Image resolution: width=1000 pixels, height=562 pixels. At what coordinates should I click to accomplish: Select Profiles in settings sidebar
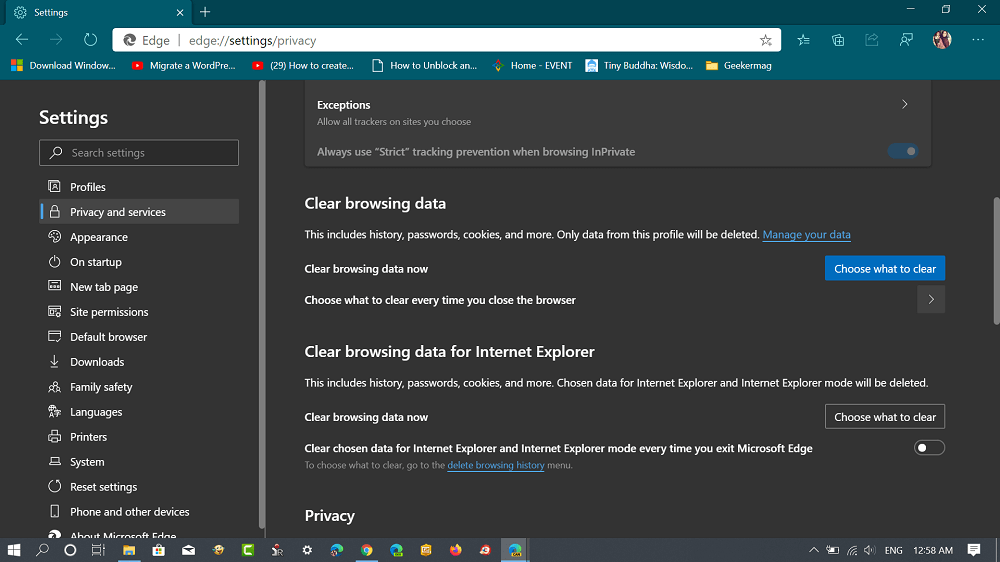pos(140,187)
